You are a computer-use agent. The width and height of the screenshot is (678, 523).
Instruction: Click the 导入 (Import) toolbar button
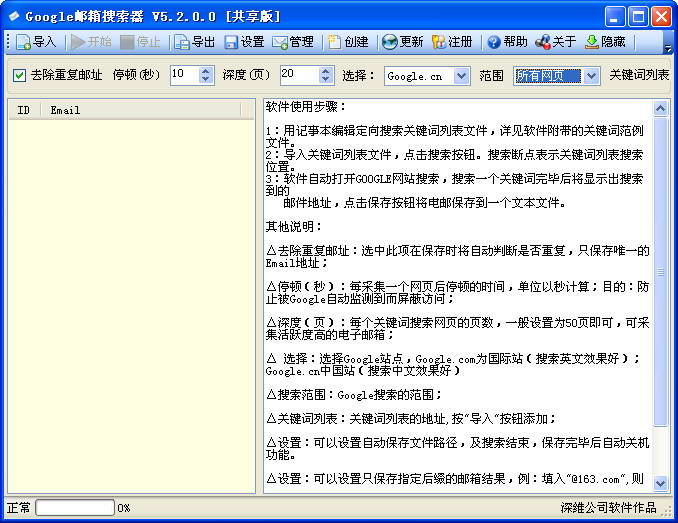point(36,42)
